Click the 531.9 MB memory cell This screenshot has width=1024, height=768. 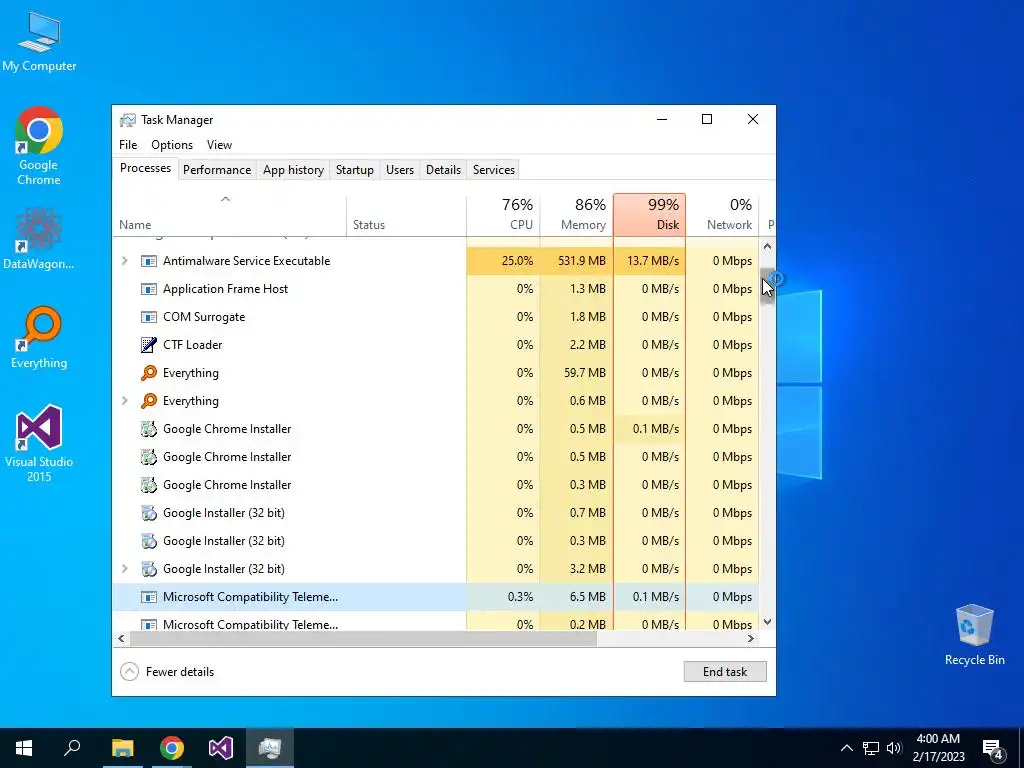click(x=577, y=261)
